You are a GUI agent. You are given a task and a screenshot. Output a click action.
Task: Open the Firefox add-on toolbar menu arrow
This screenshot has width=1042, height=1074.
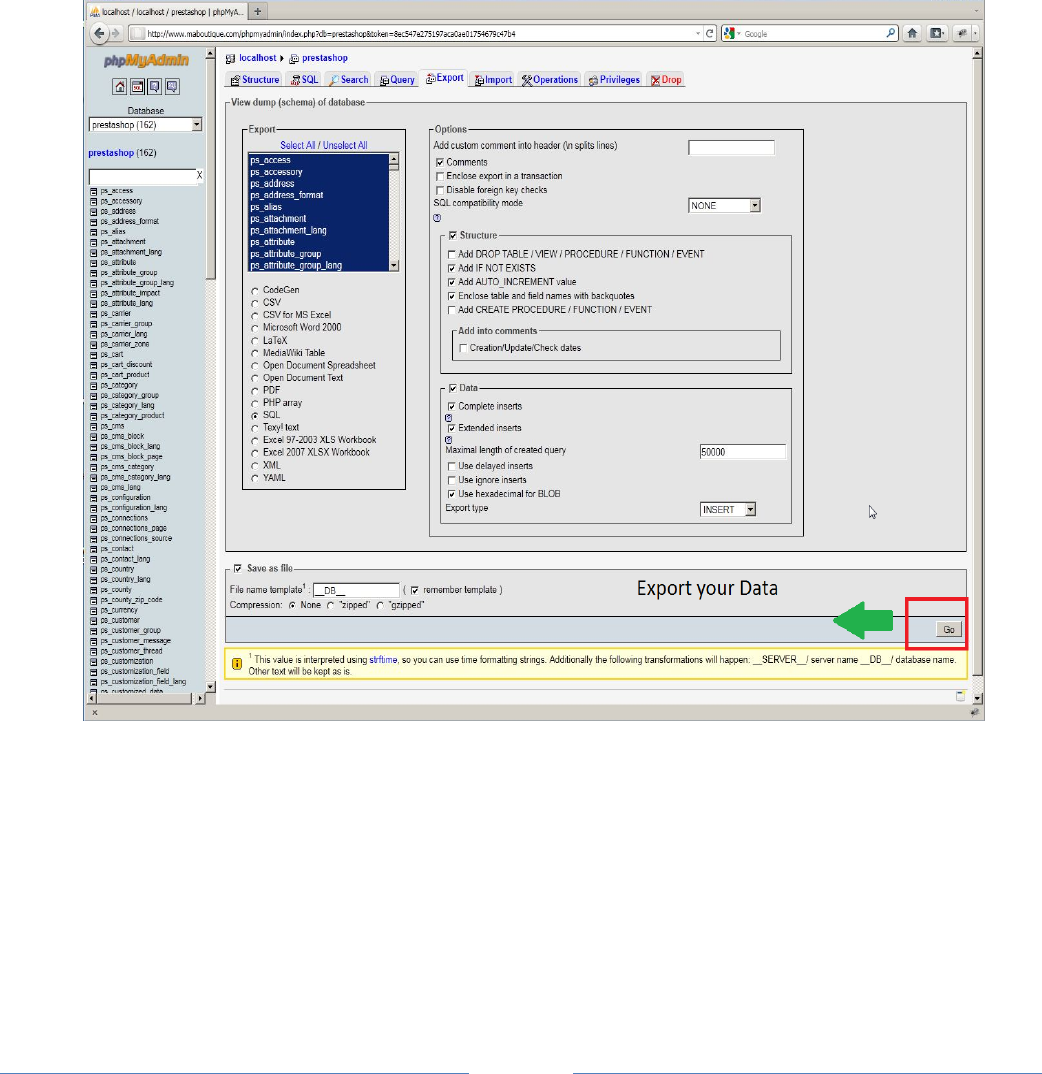[976, 33]
